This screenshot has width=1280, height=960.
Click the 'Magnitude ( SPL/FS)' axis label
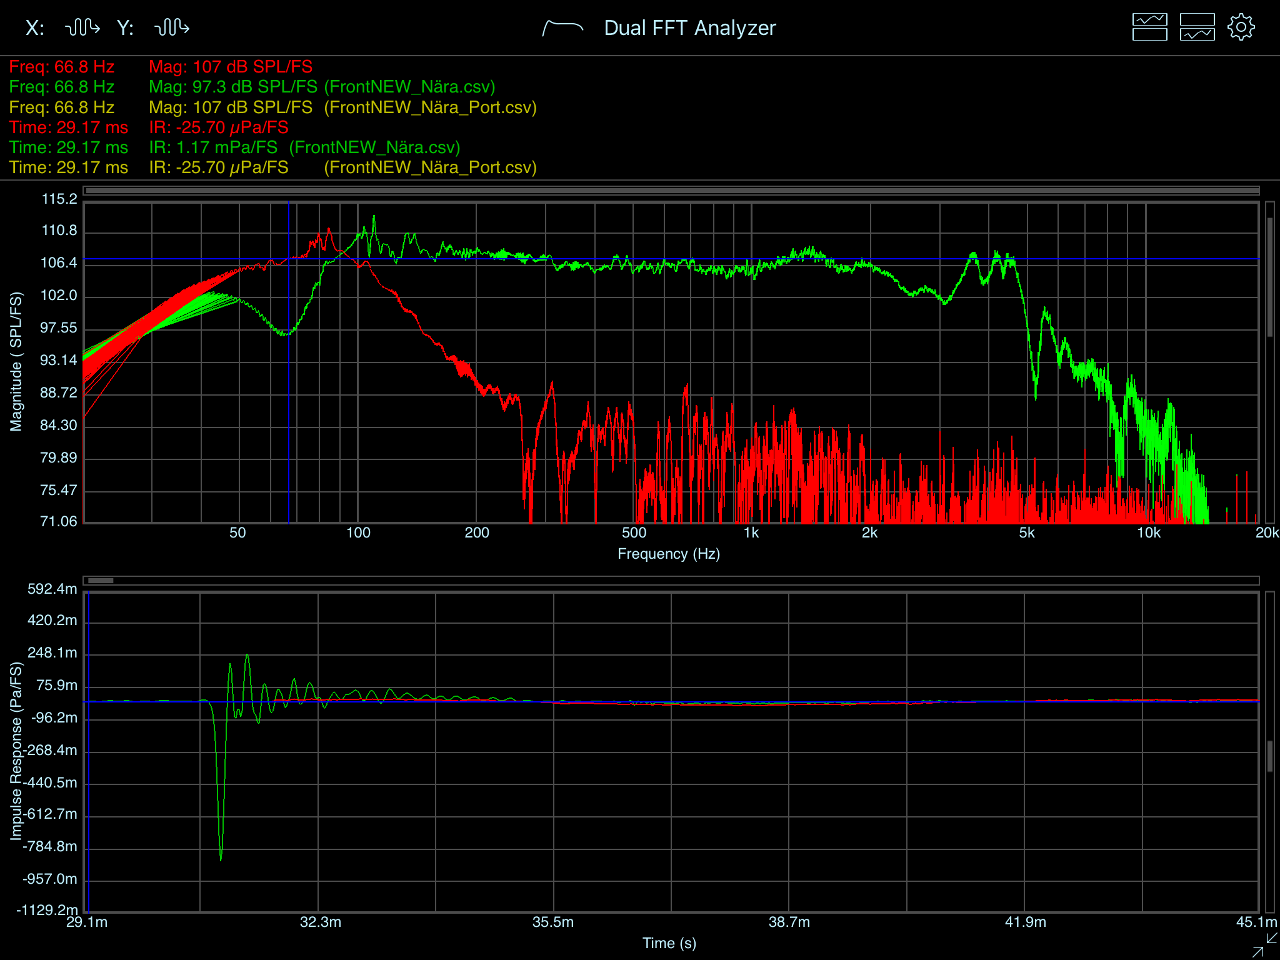click(15, 362)
